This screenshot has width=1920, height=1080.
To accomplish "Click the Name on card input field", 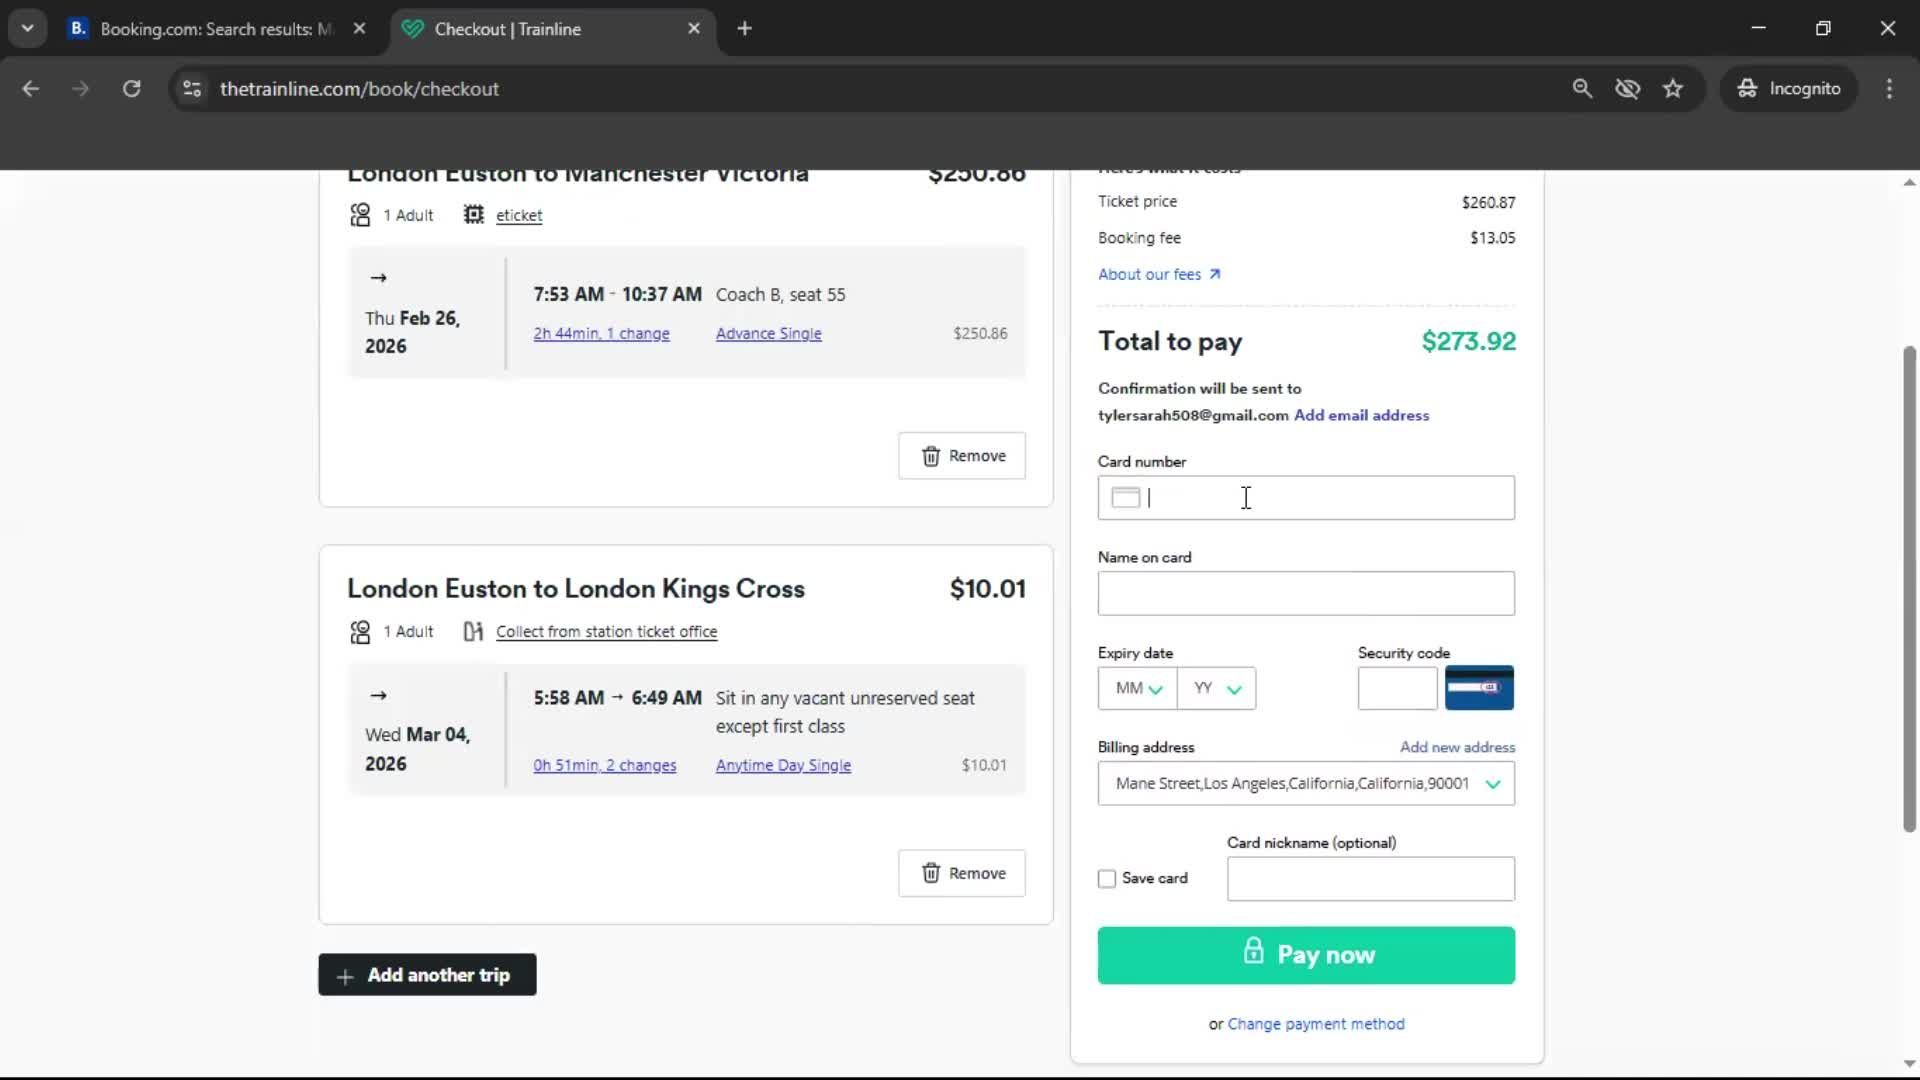I will pyautogui.click(x=1306, y=593).
